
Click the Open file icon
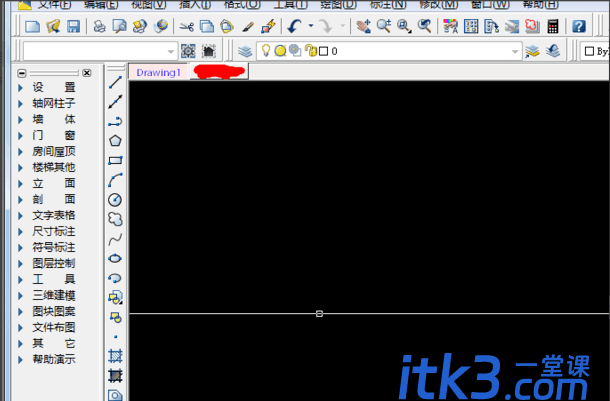tap(53, 26)
